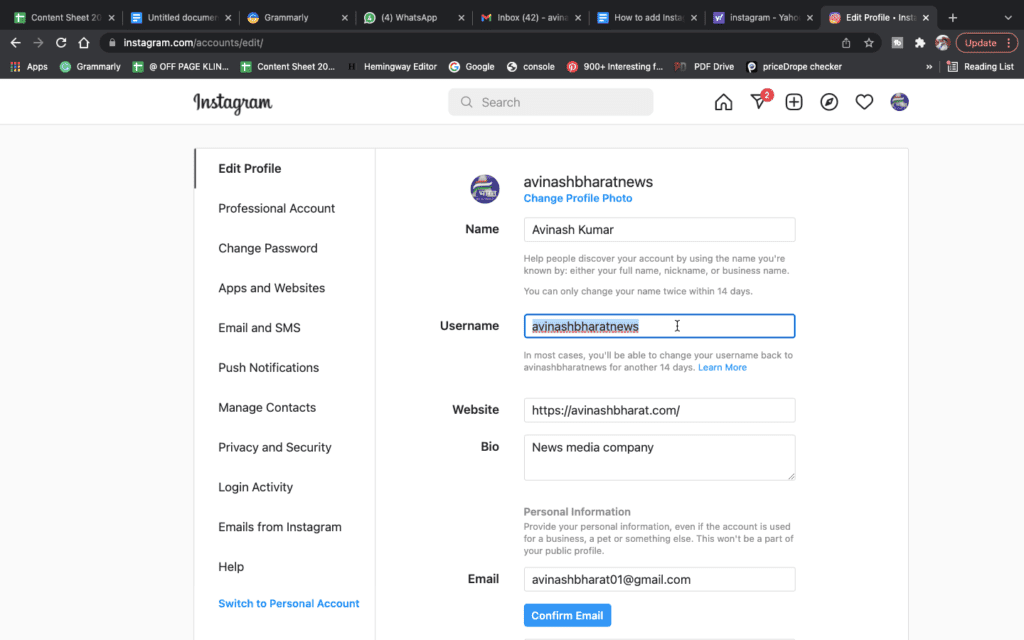This screenshot has height=640, width=1024.
Task: Open the priceDrope checker bookmark
Action: tap(793, 67)
